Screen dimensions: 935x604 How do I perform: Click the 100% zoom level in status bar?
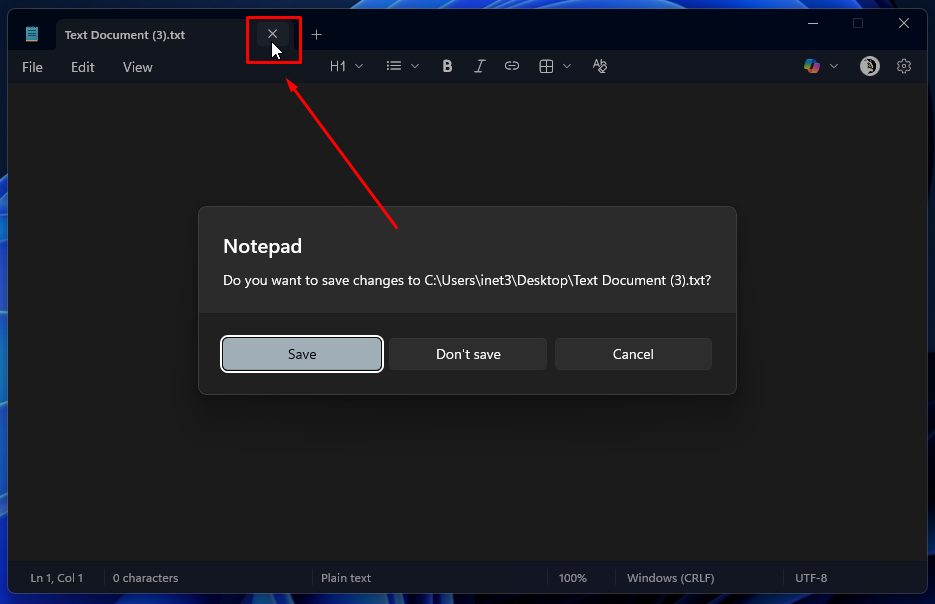(572, 578)
